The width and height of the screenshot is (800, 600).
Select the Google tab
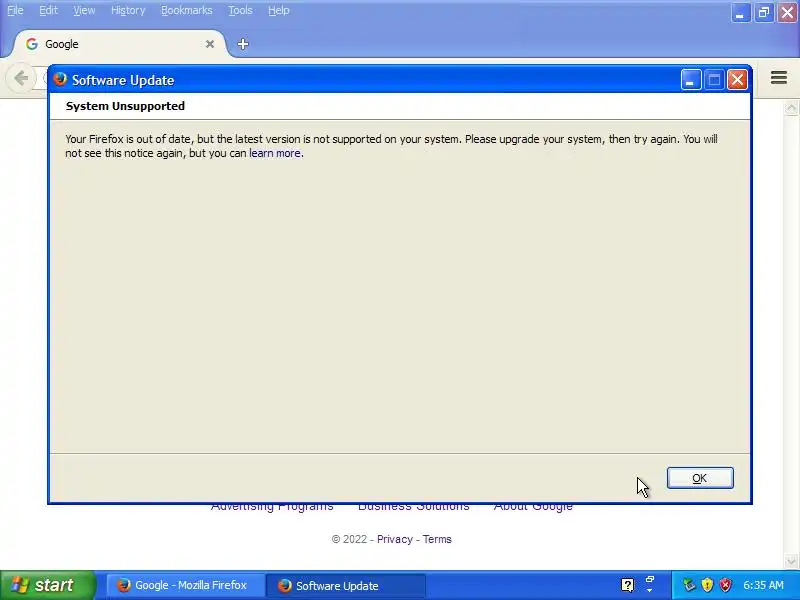click(x=117, y=44)
